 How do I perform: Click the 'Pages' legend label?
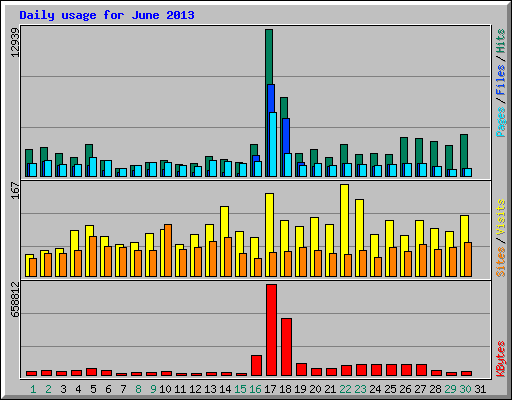[x=500, y=122]
